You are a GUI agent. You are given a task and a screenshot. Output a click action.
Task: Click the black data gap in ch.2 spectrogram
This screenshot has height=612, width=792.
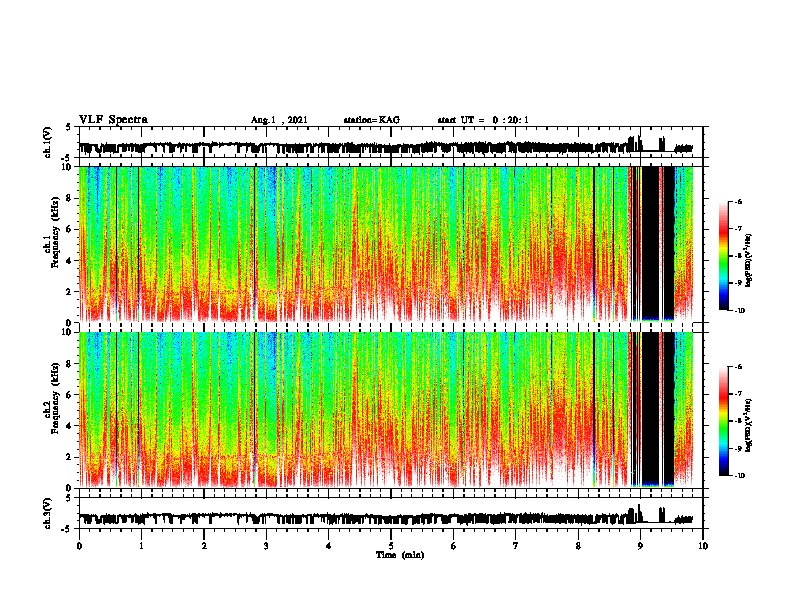click(x=658, y=408)
